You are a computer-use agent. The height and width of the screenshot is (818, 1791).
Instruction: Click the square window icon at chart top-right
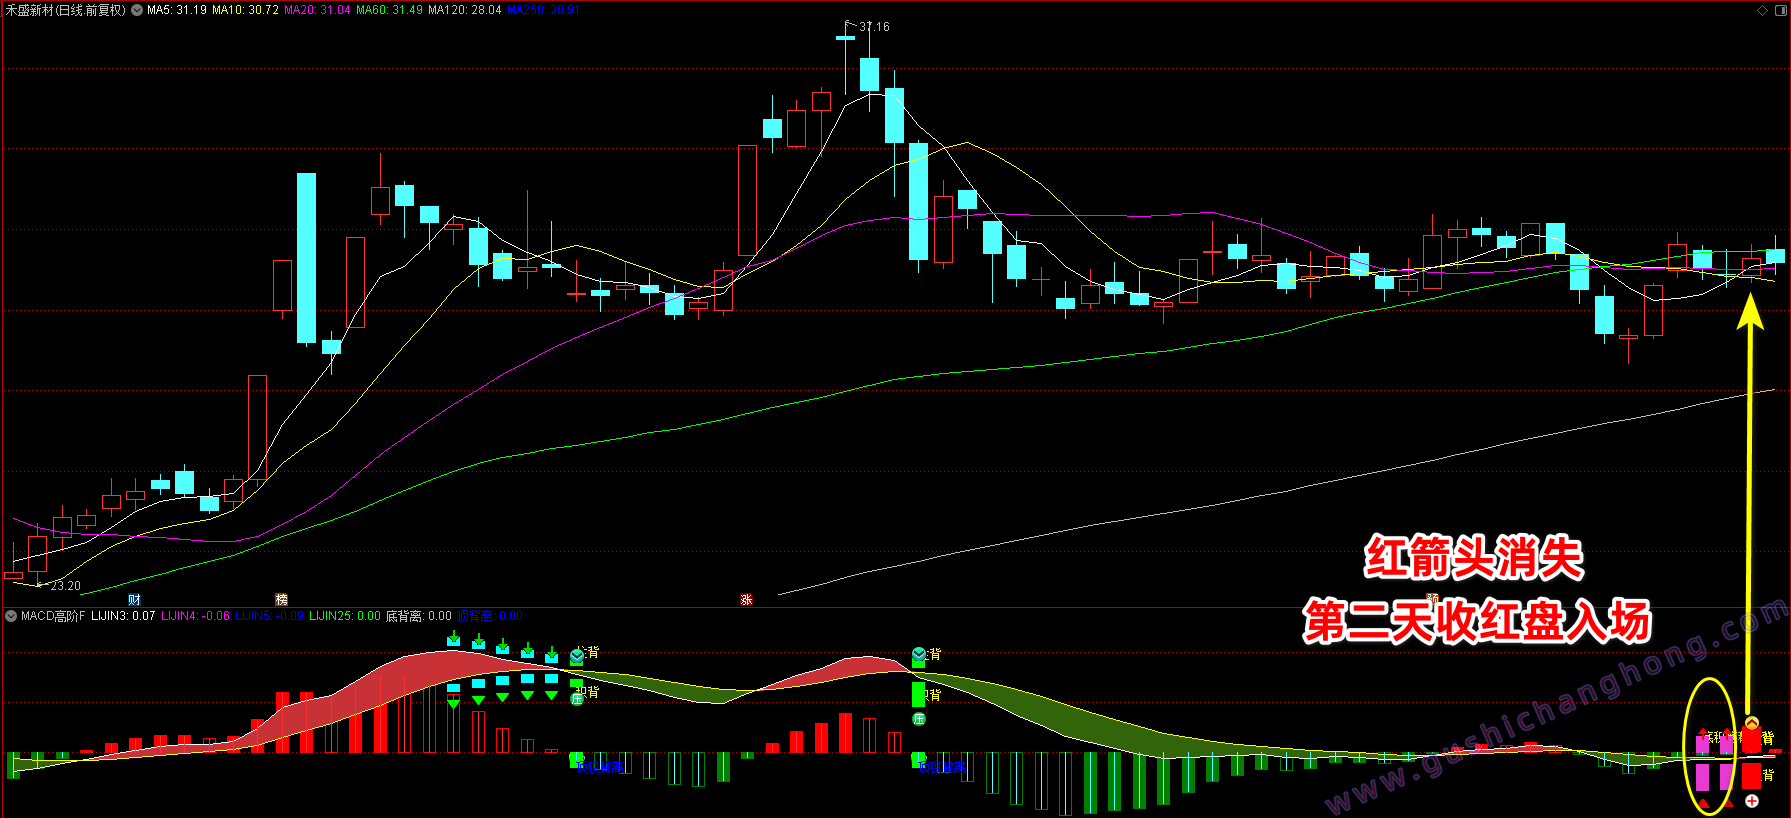click(x=1779, y=10)
